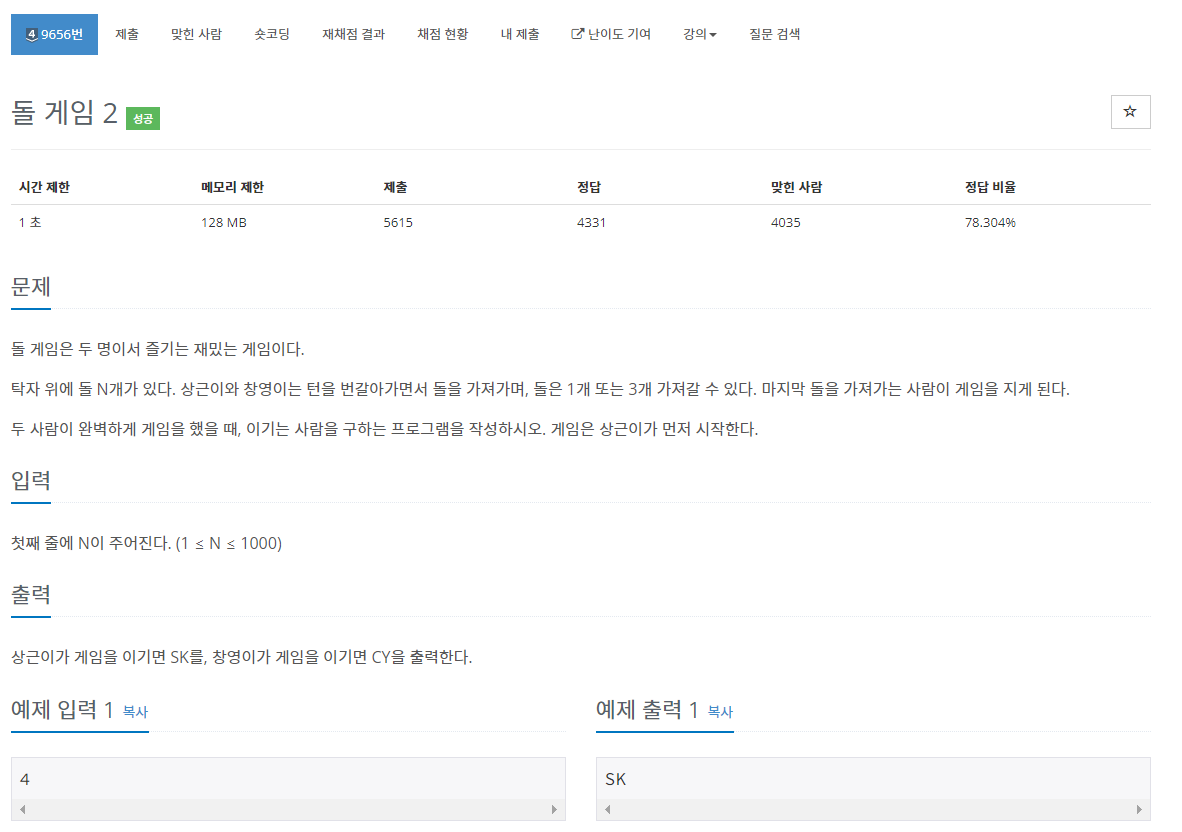Open the 9656번 problem tab
This screenshot has height=832, width=1182.
(54, 34)
